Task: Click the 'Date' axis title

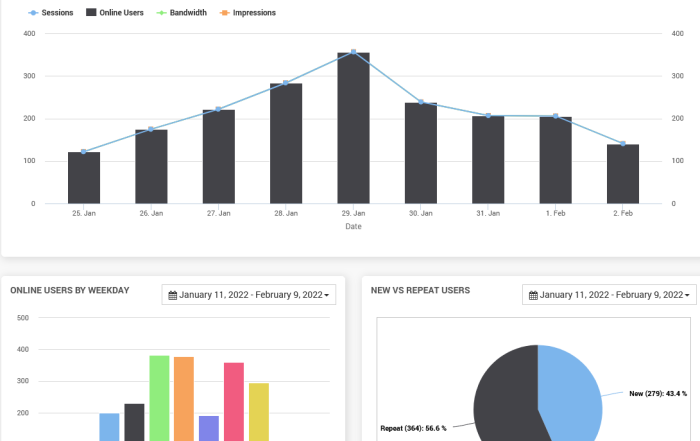Action: tap(353, 226)
